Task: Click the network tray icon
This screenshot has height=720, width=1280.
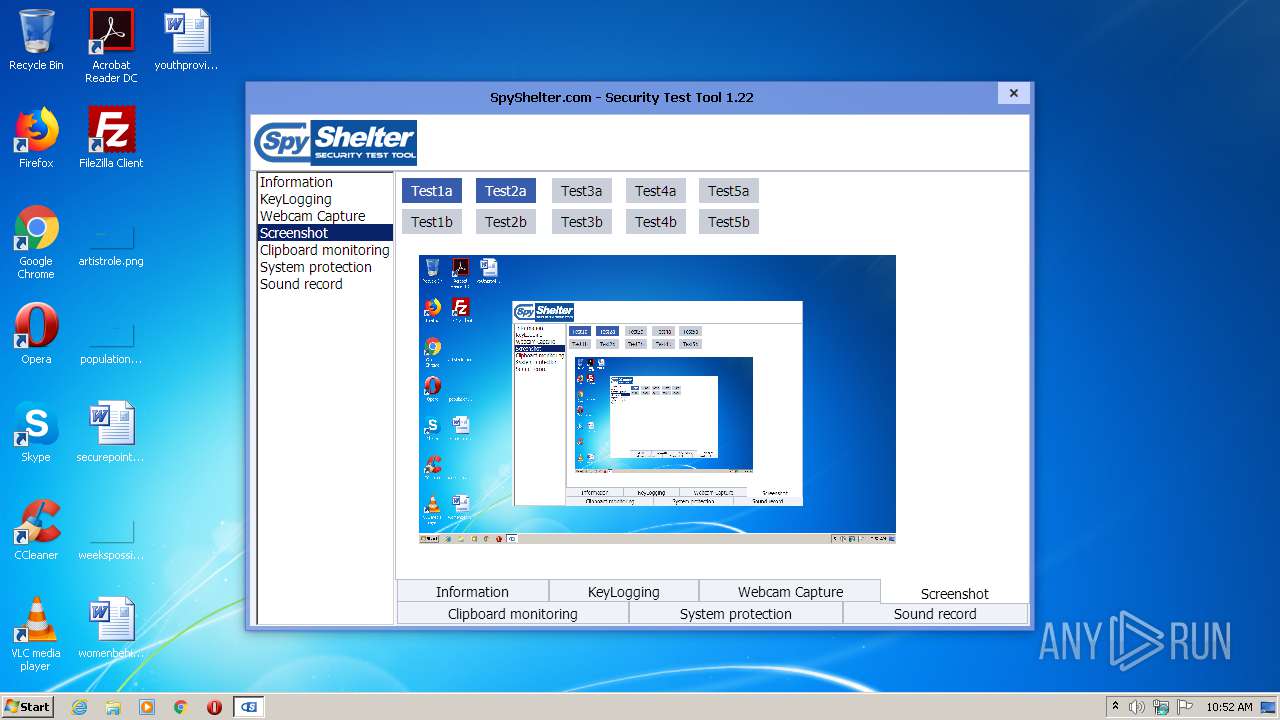Action: 1161,707
